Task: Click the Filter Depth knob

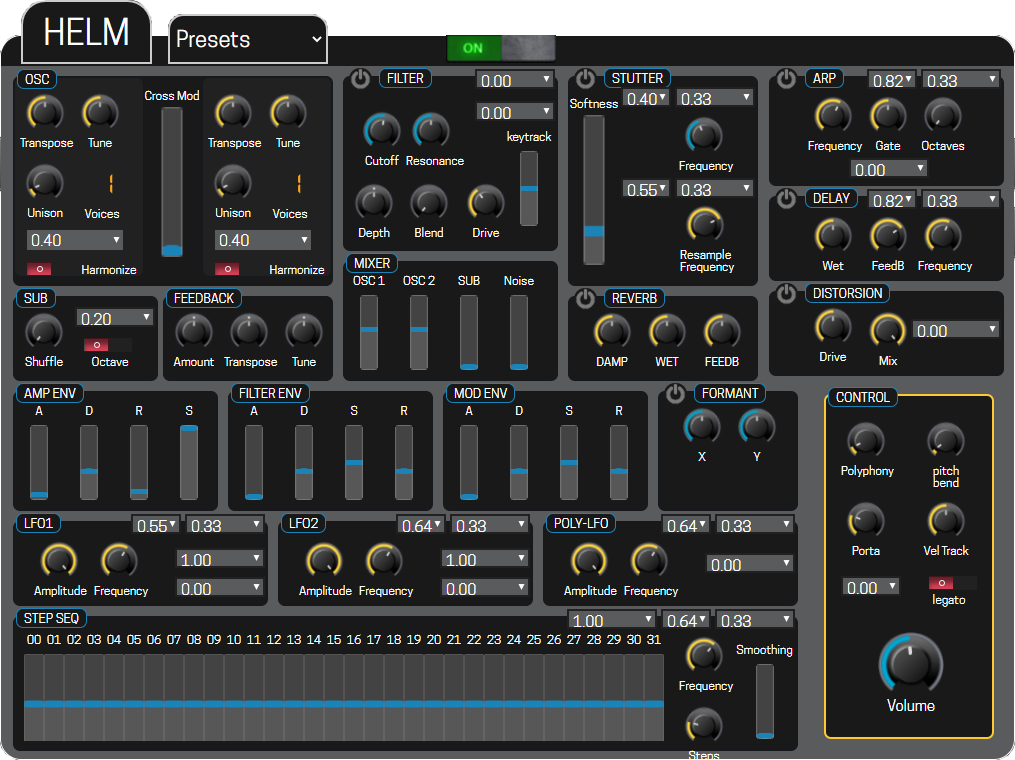Action: [x=374, y=202]
